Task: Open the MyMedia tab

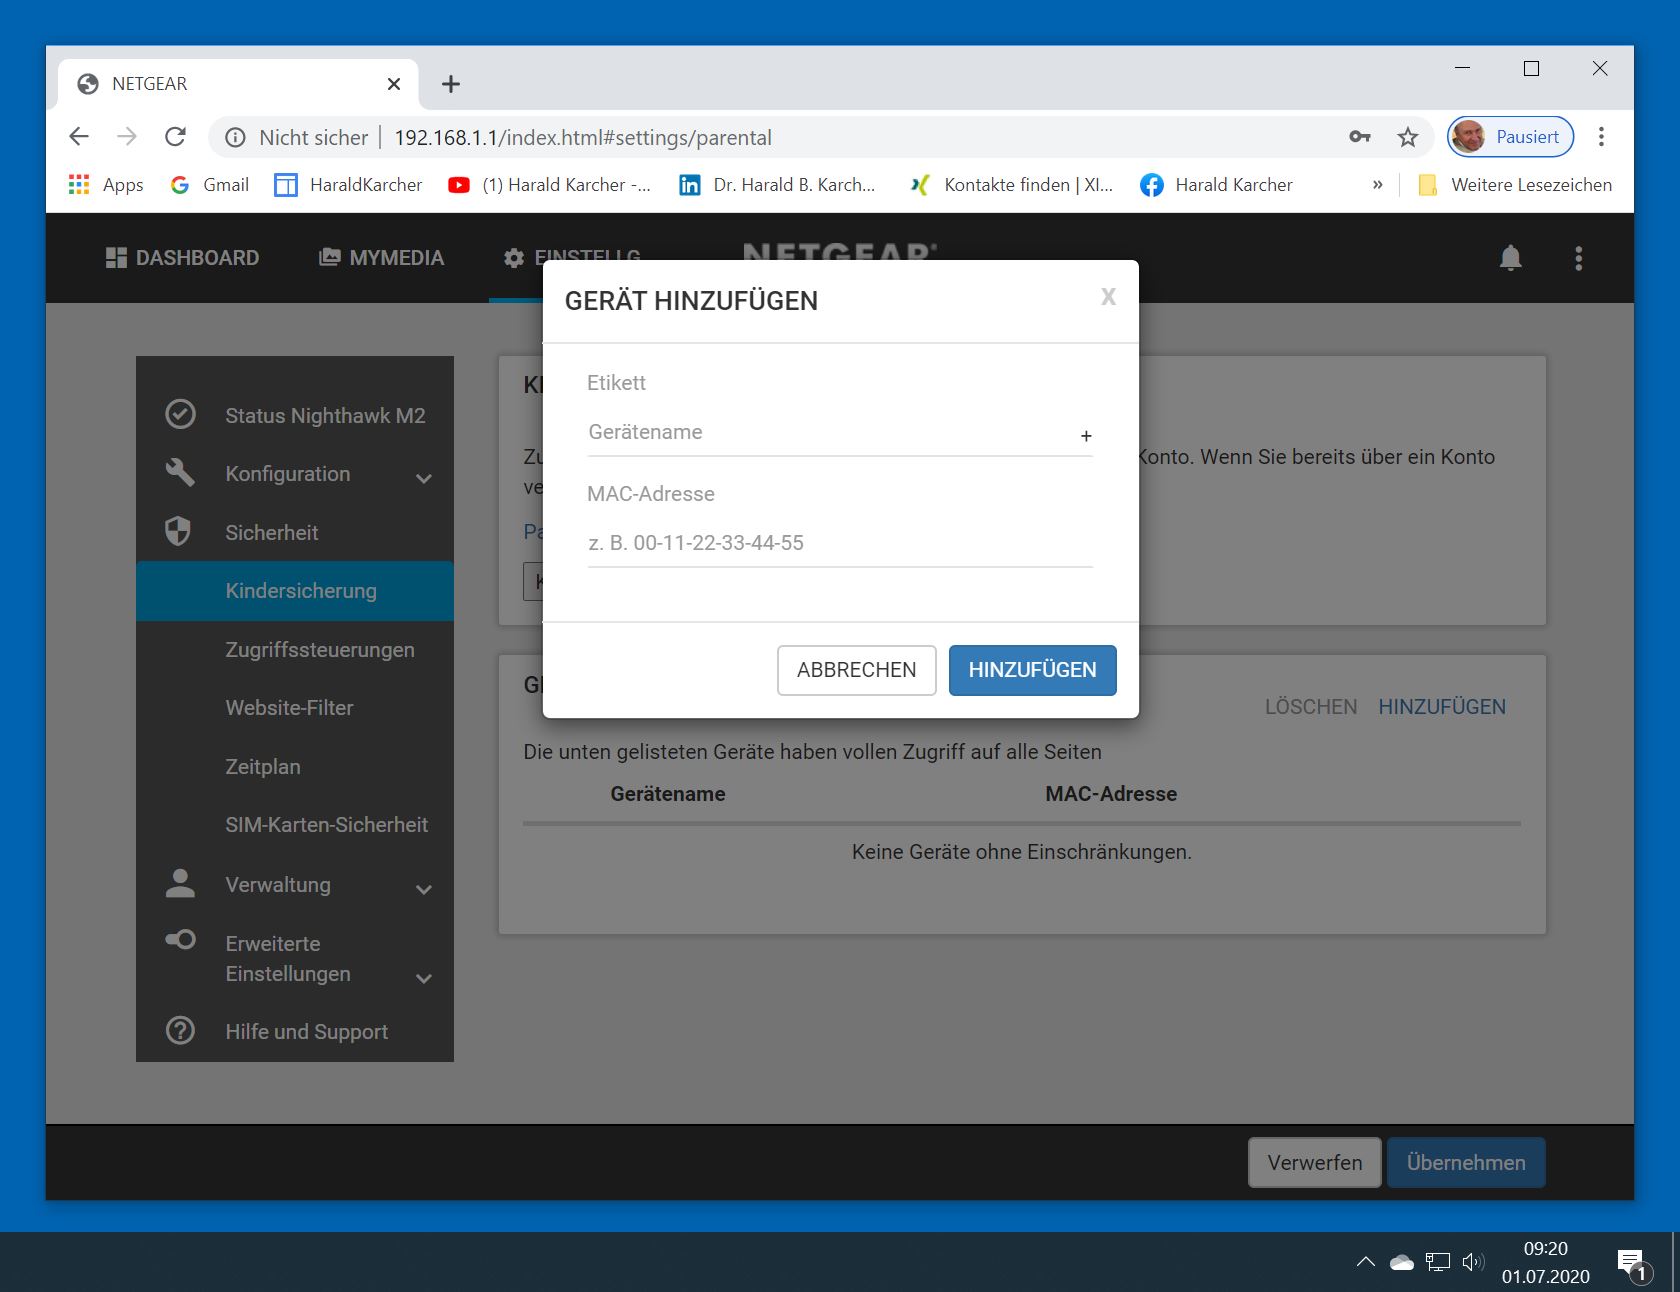Action: coord(381,258)
